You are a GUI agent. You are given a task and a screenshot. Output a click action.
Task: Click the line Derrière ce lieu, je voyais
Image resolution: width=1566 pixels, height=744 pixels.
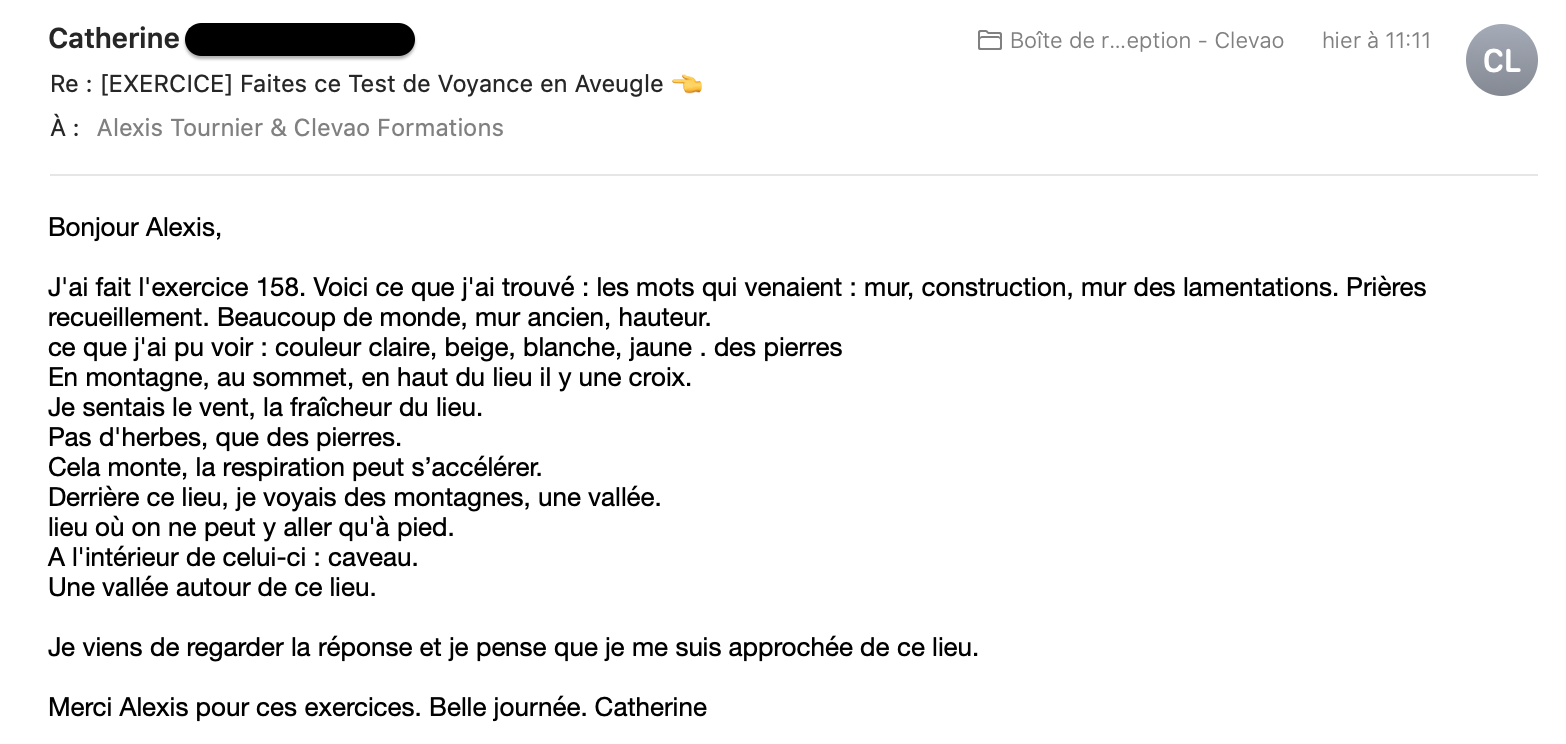pos(355,498)
